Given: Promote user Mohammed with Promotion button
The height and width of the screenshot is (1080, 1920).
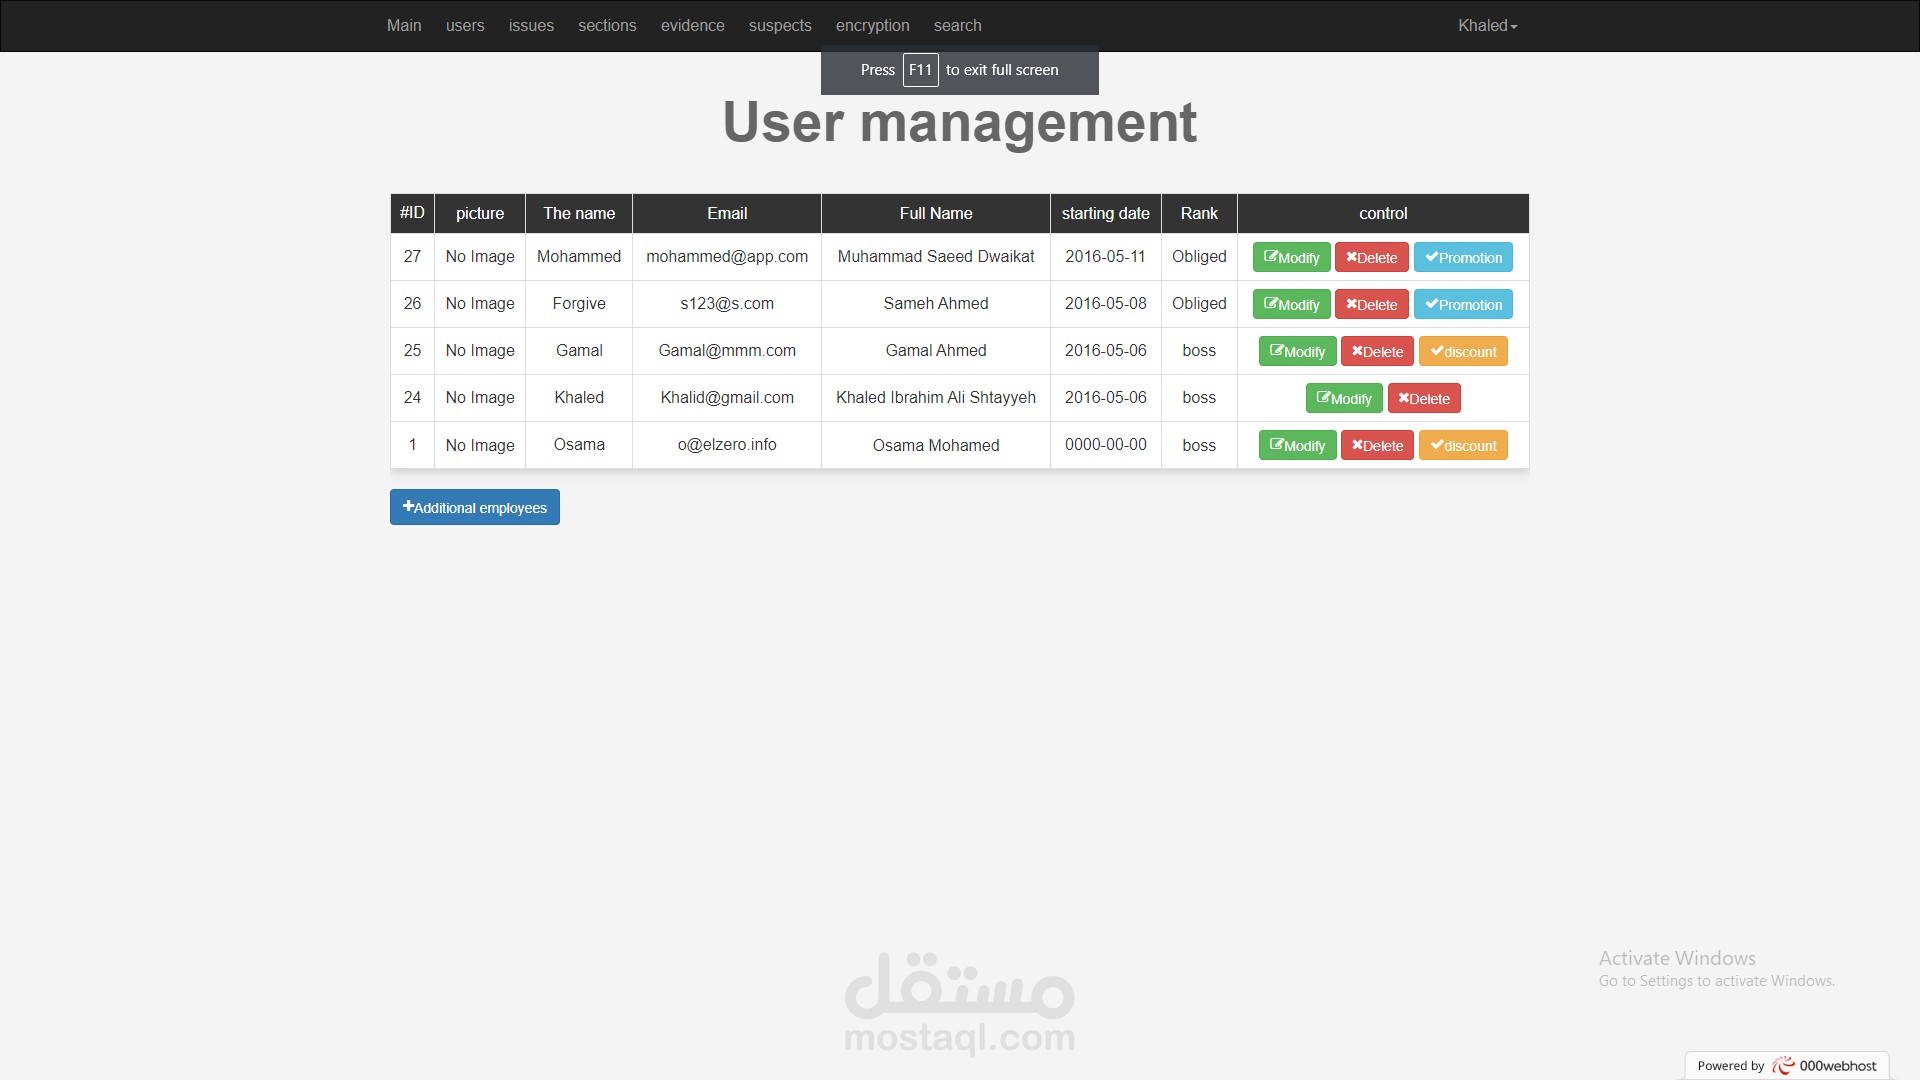Looking at the screenshot, I should 1463,257.
